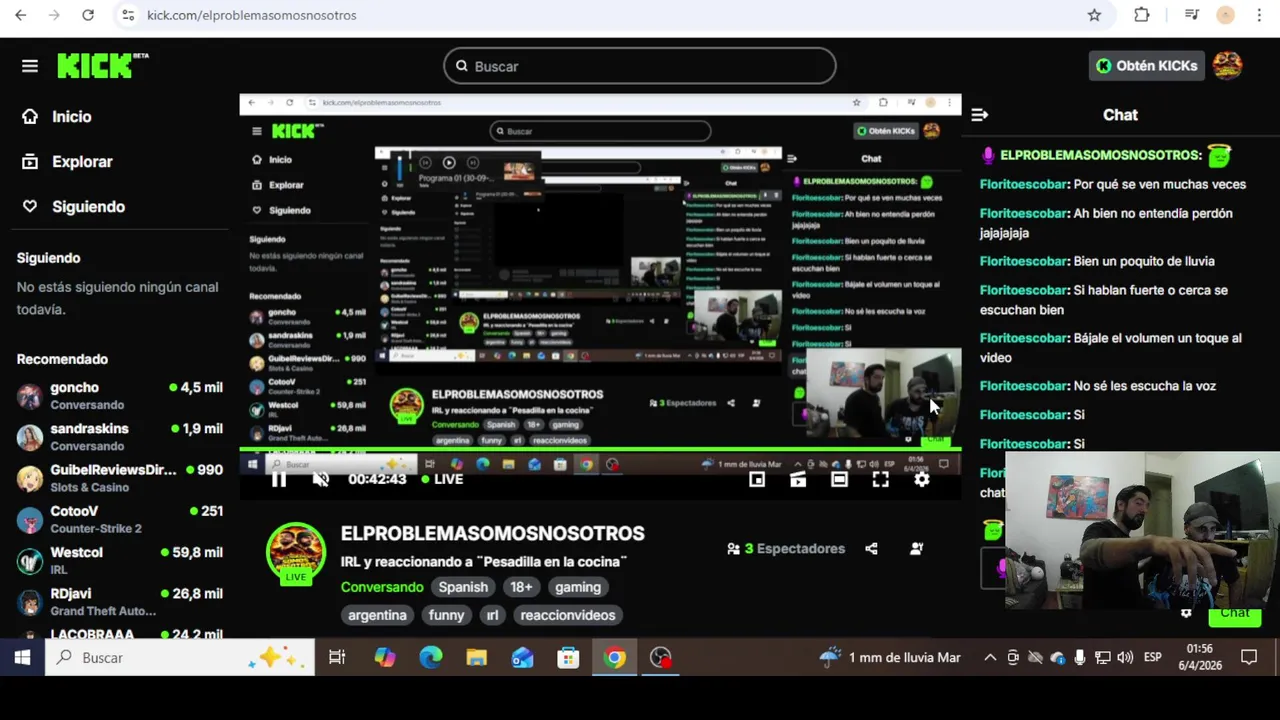Select the irl tag
Image resolution: width=1280 pixels, height=720 pixels.
[x=492, y=615]
